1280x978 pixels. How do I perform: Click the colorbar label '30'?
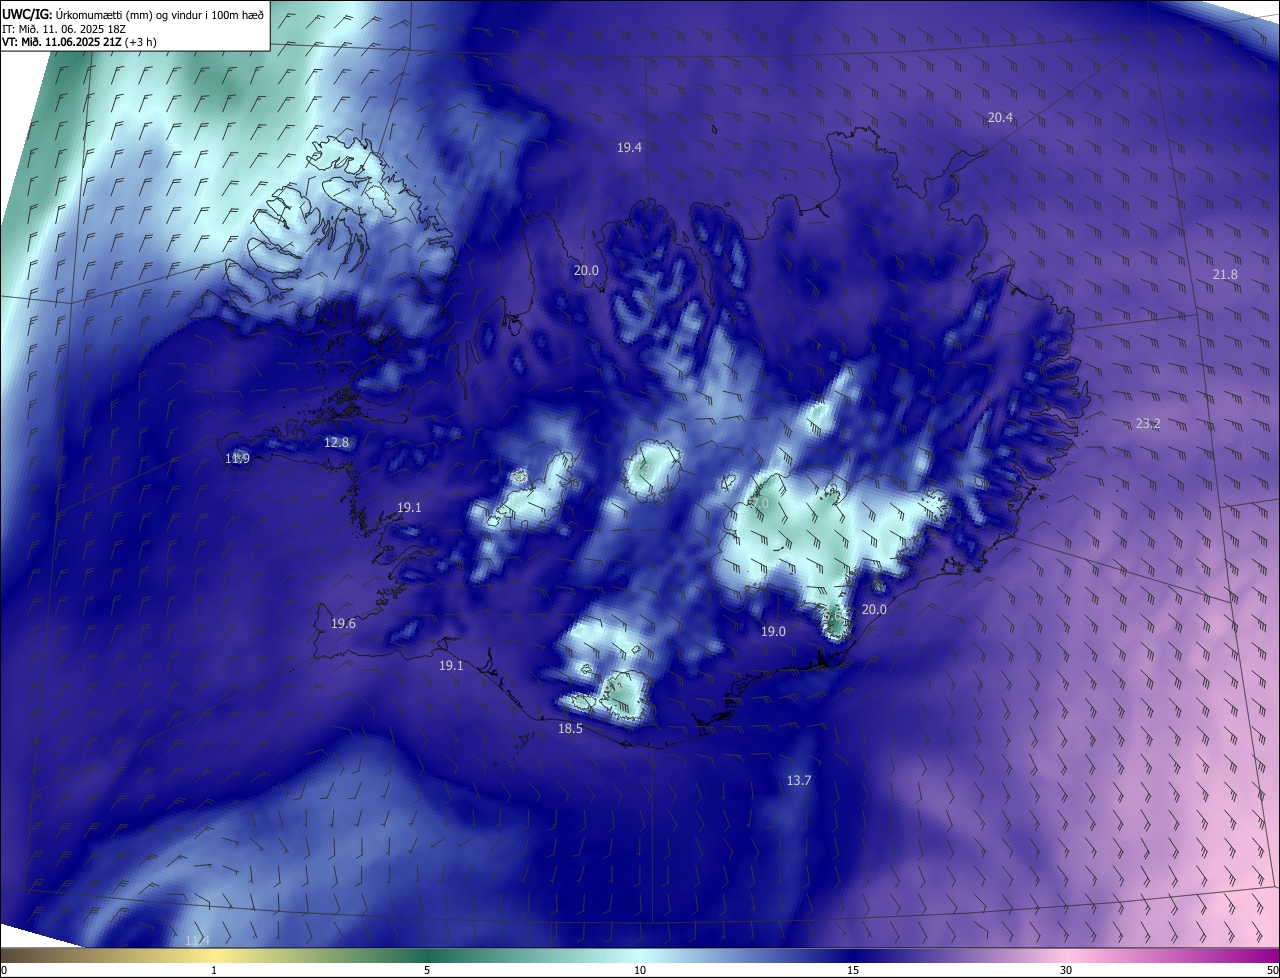click(x=1066, y=970)
